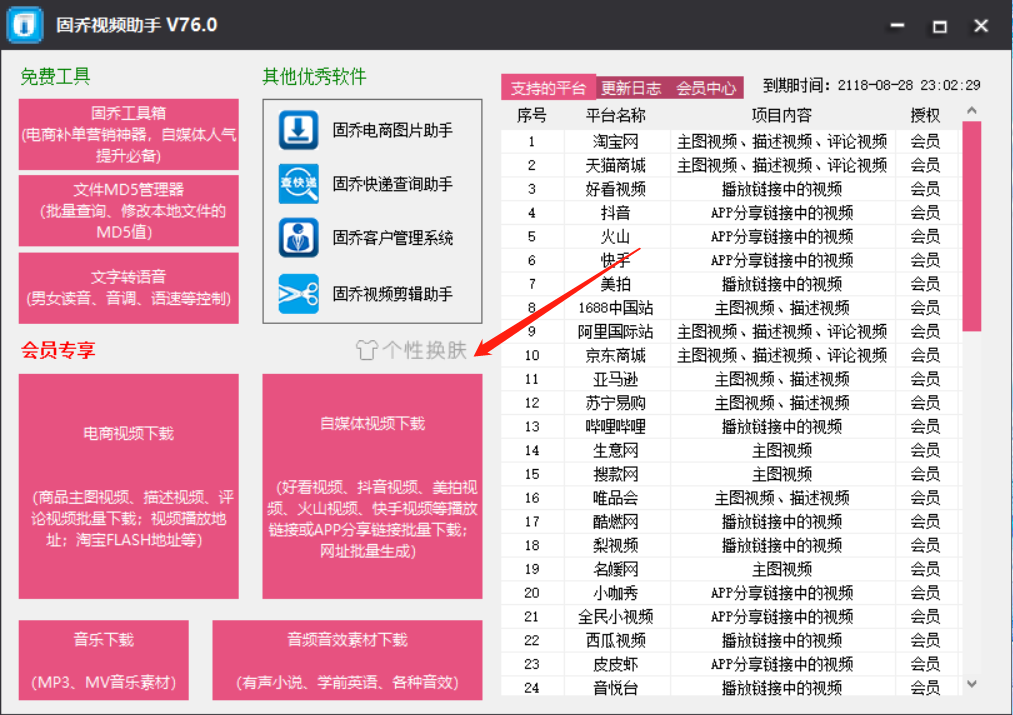
Task: Click the scrollbar down arrow in the platform list
Action: pos(970,685)
